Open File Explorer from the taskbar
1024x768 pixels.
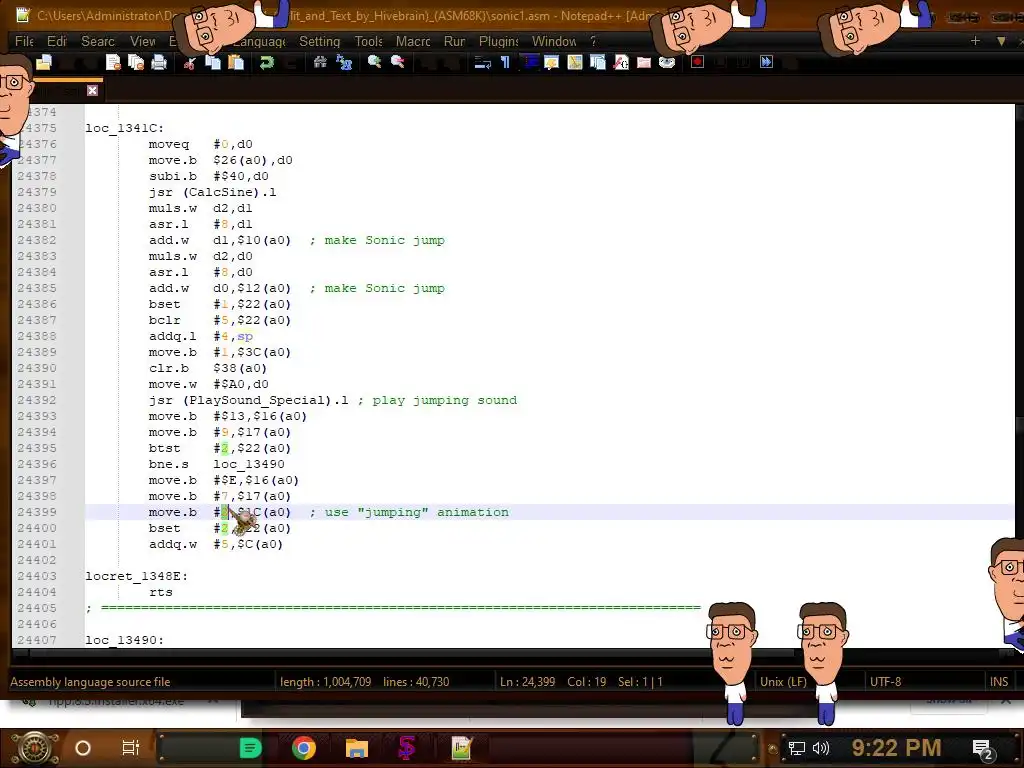[356, 748]
